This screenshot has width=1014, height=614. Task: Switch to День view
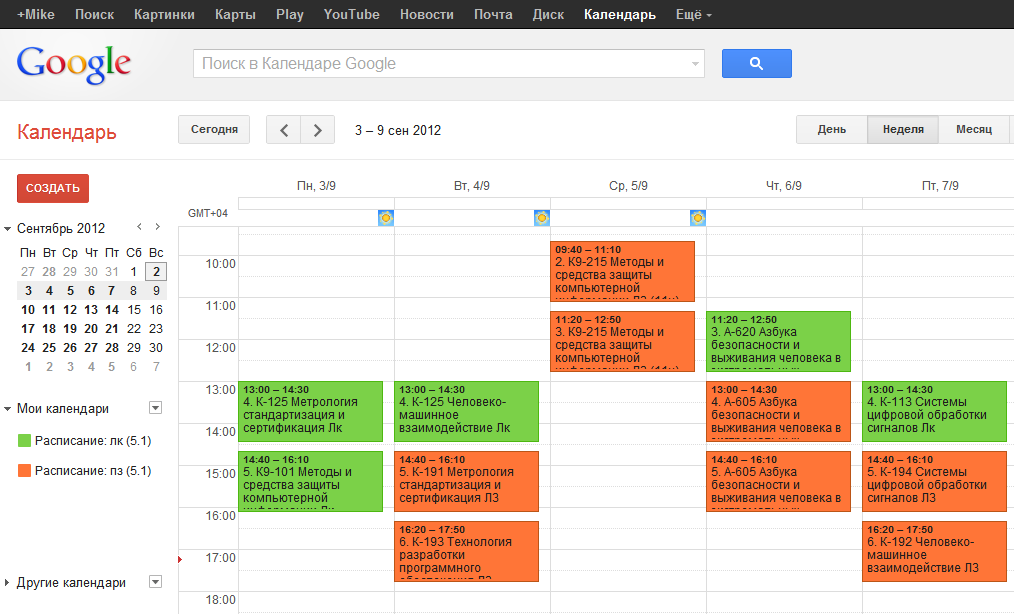831,130
